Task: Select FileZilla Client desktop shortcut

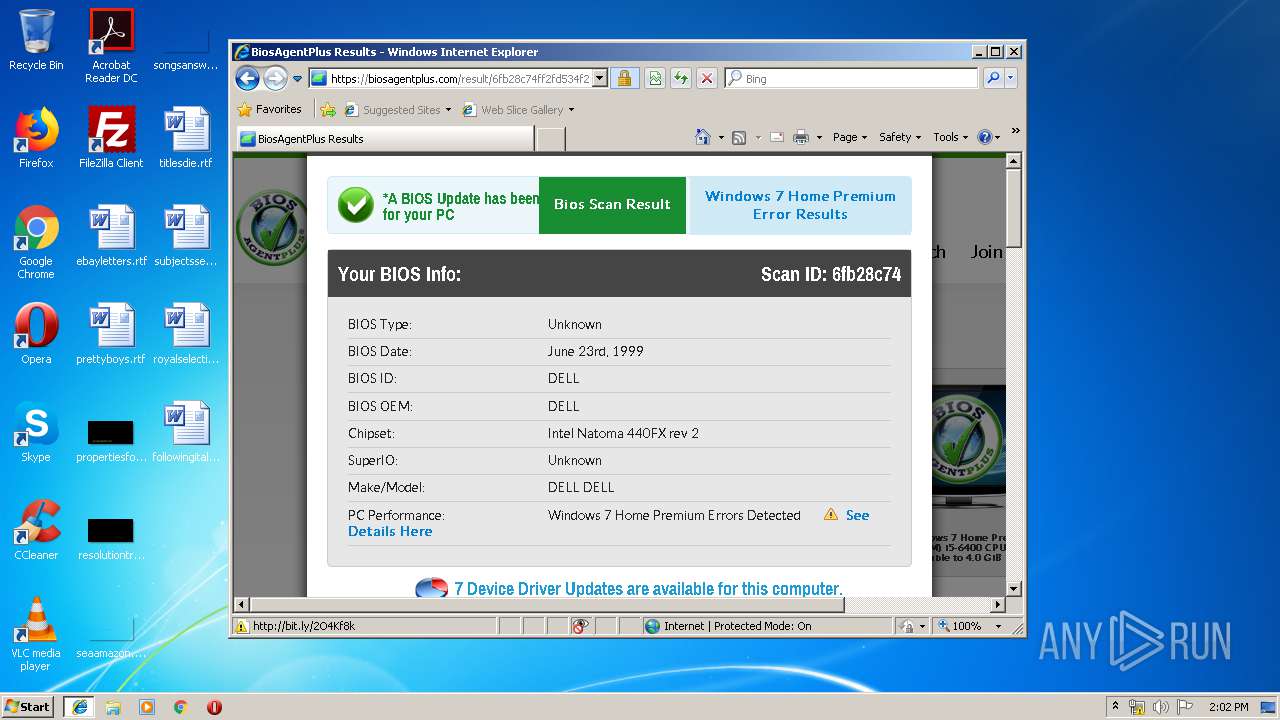Action: click(111, 138)
